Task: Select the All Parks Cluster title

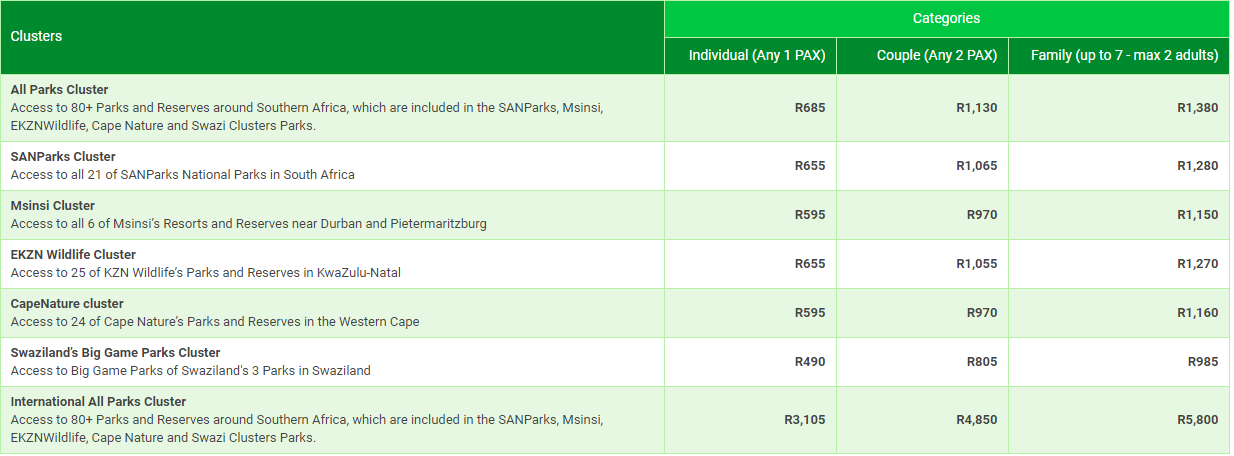Action: tap(59, 90)
